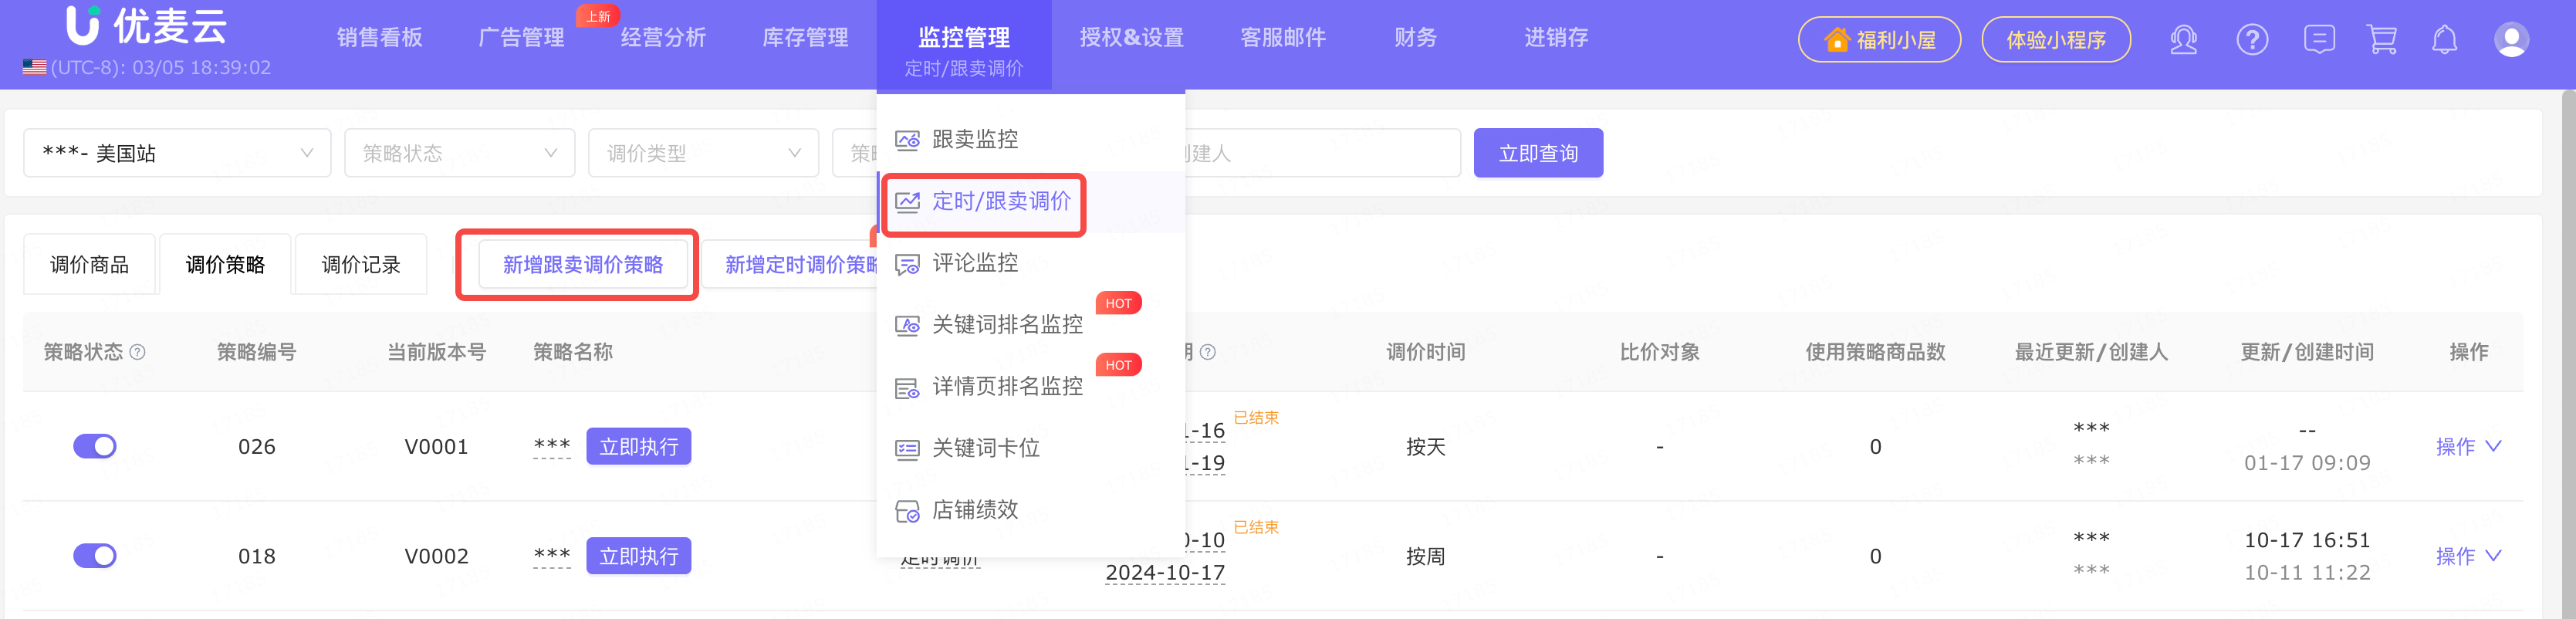Viewport: 2576px width, 619px height.
Task: Switch to the 调价商品 tab
Action: 89,264
